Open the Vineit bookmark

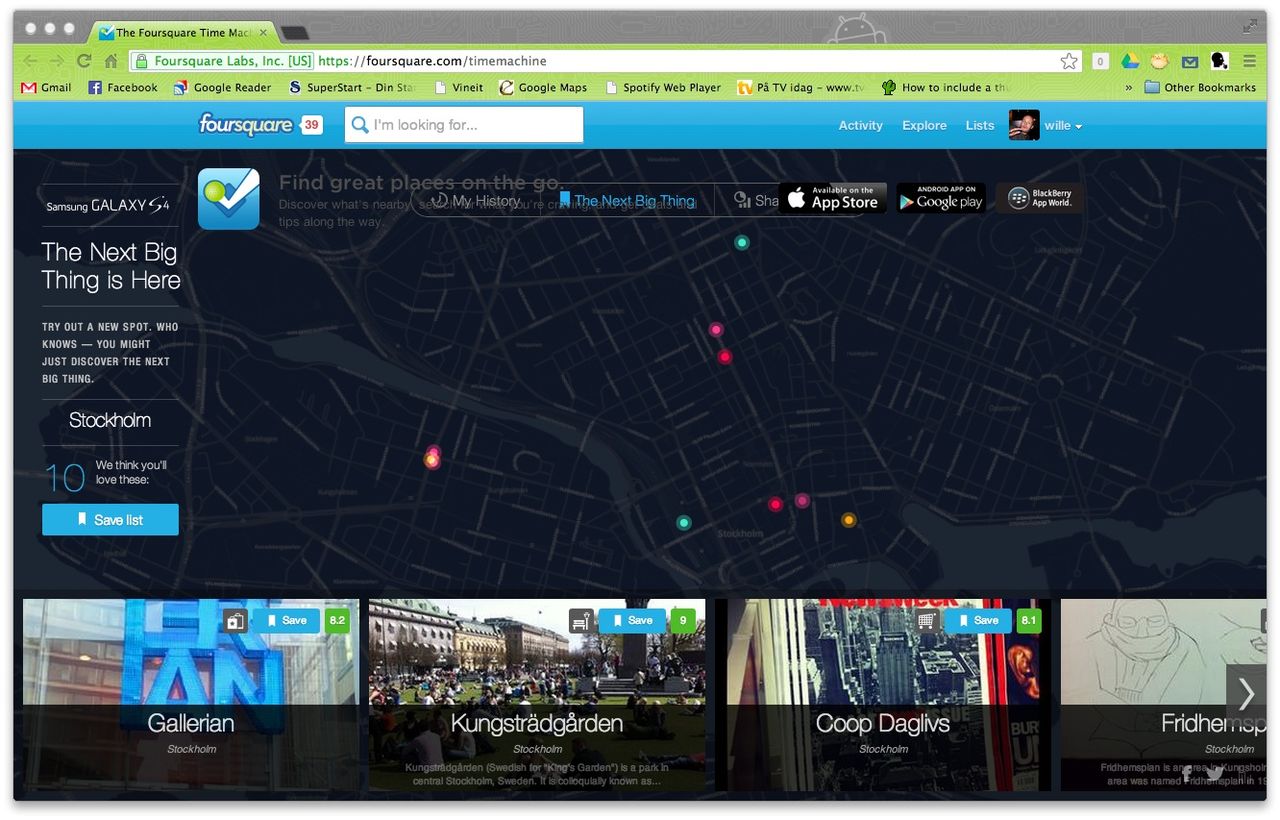coord(459,88)
